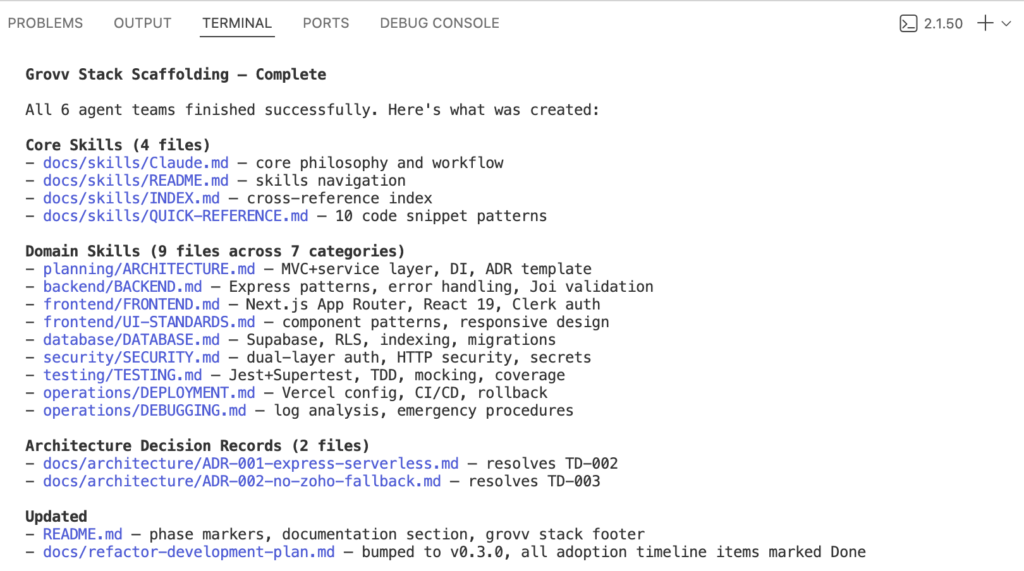
Task: Switch to the PROBLEMS tab
Action: click(45, 23)
